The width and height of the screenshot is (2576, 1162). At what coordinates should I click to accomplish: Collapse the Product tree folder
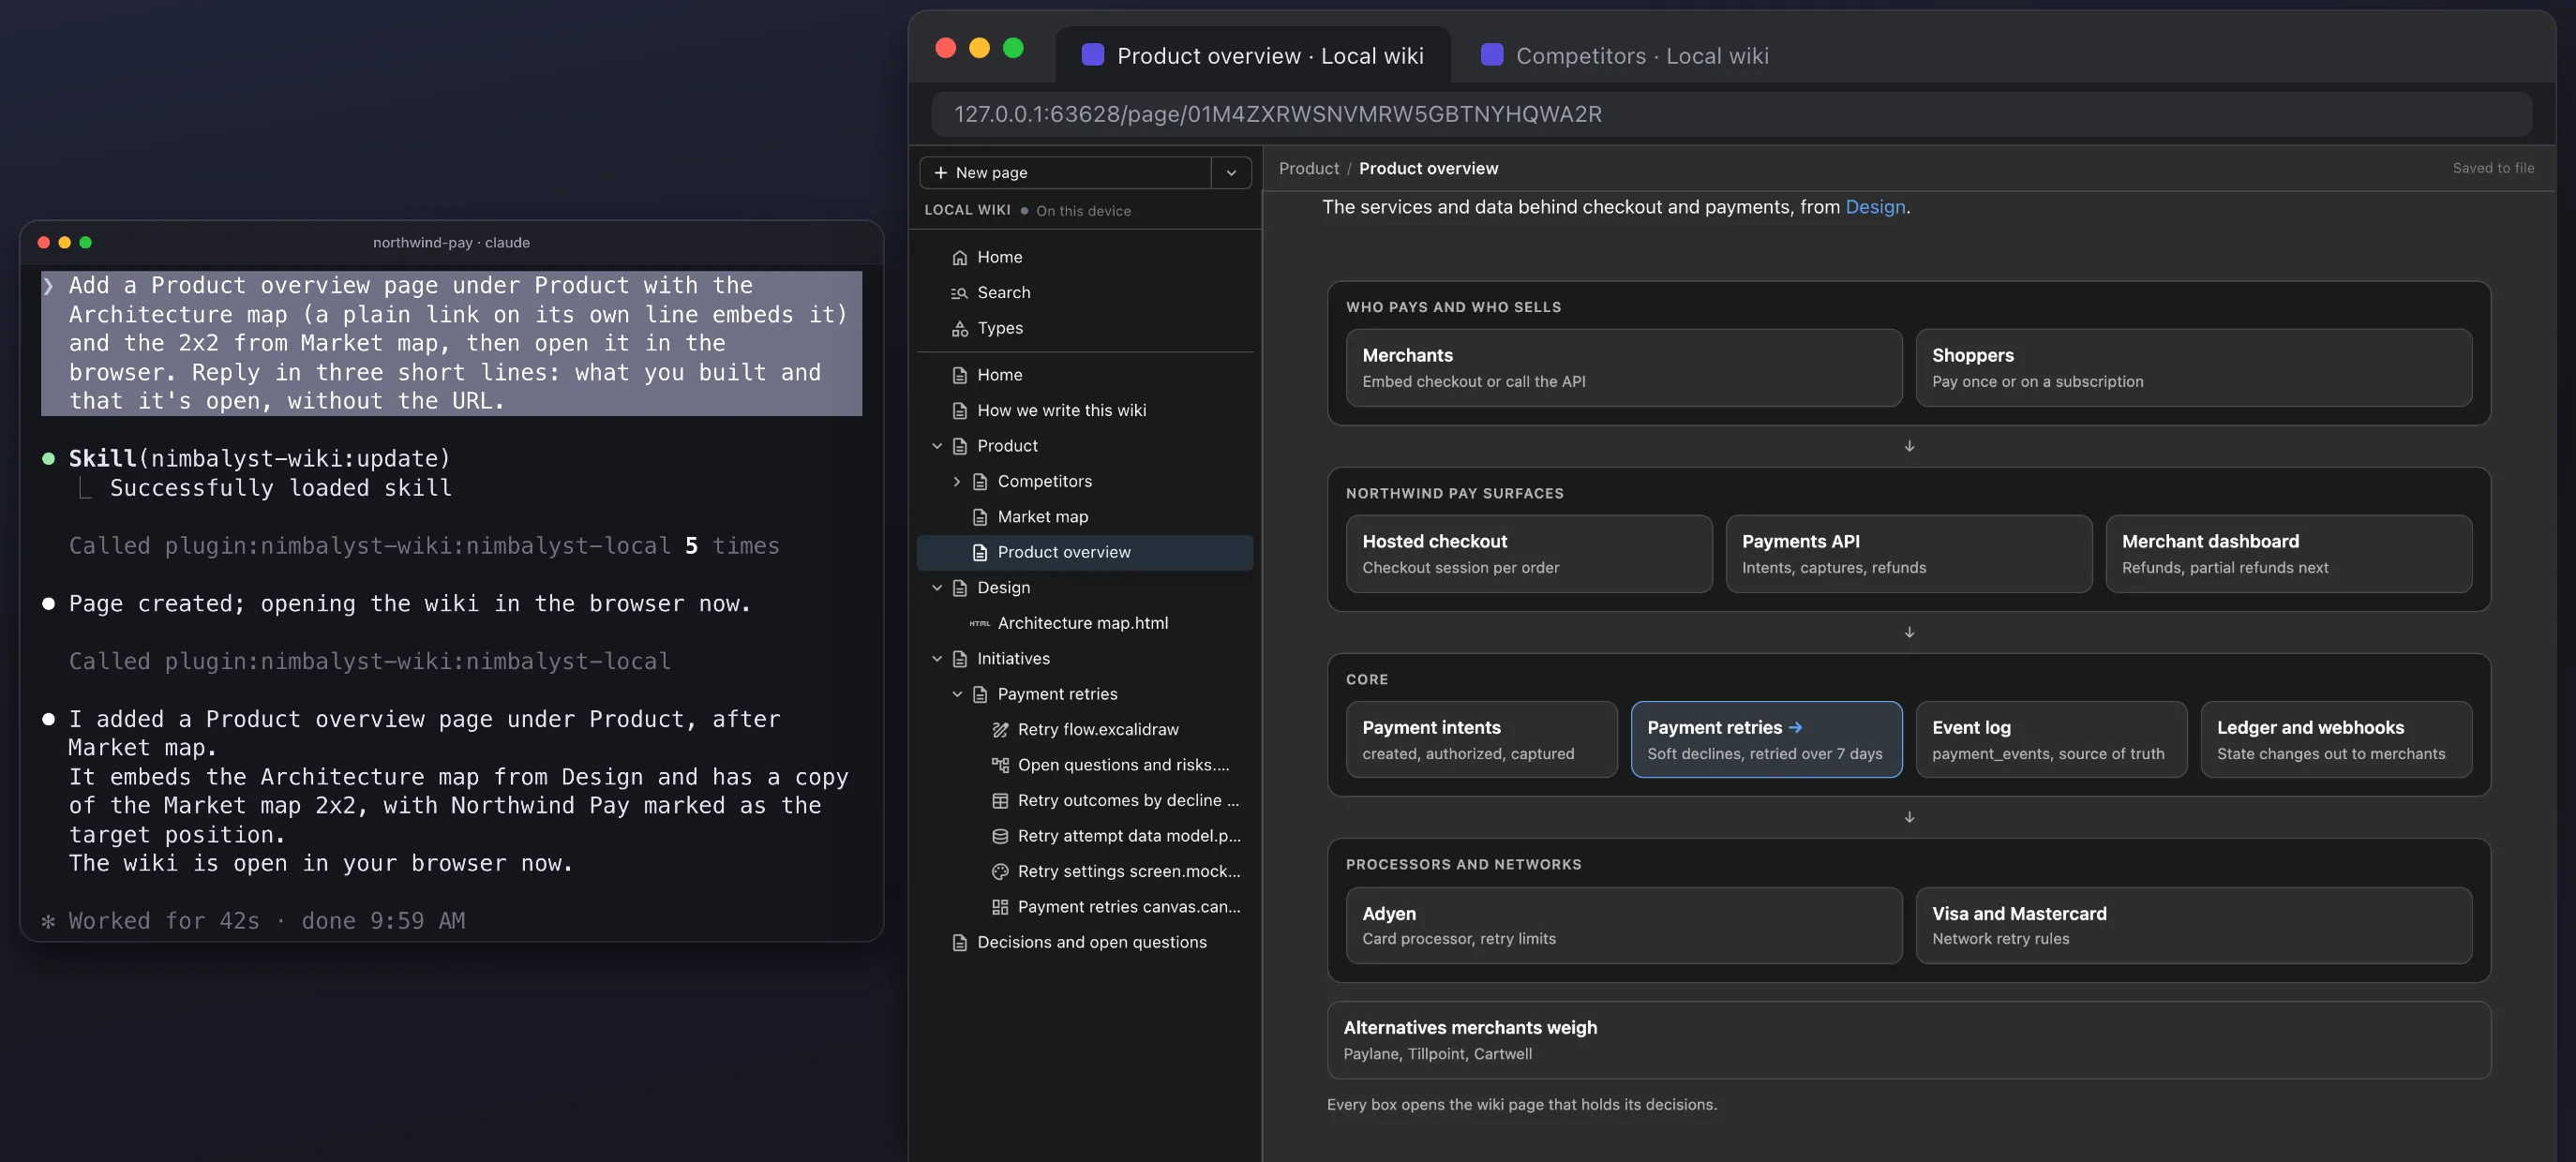click(937, 446)
